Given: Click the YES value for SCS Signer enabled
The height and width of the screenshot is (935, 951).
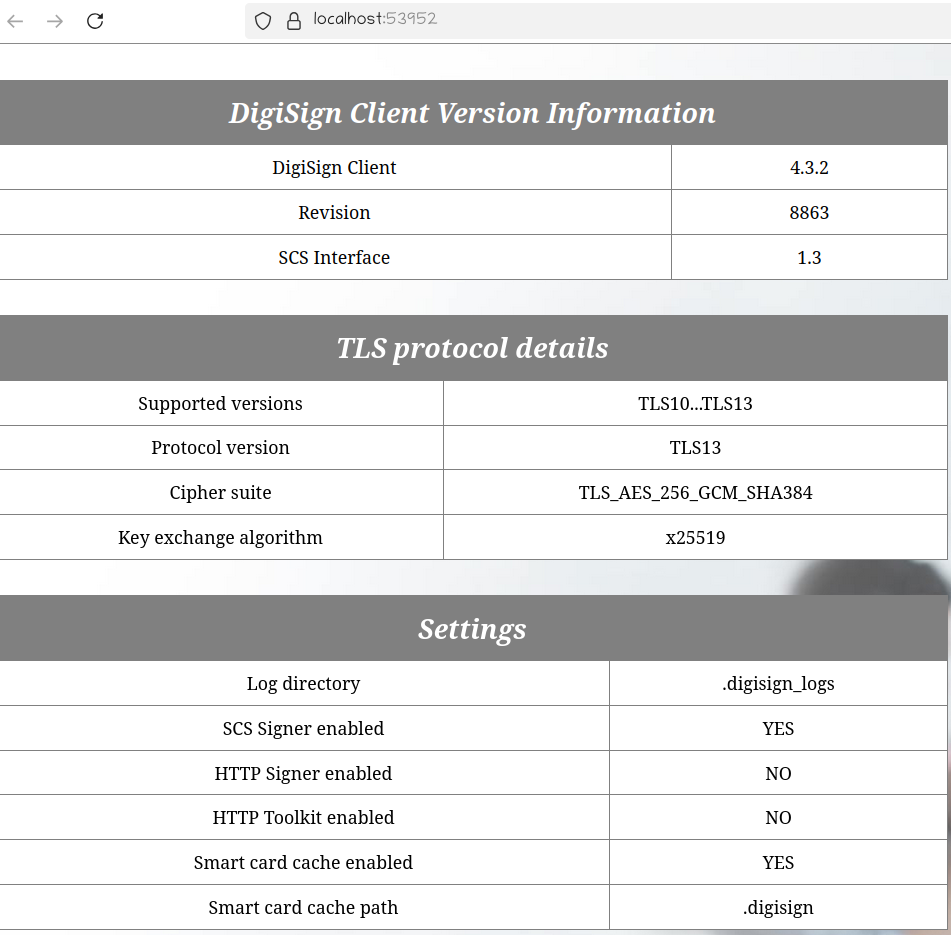Looking at the screenshot, I should pyautogui.click(x=778, y=729).
